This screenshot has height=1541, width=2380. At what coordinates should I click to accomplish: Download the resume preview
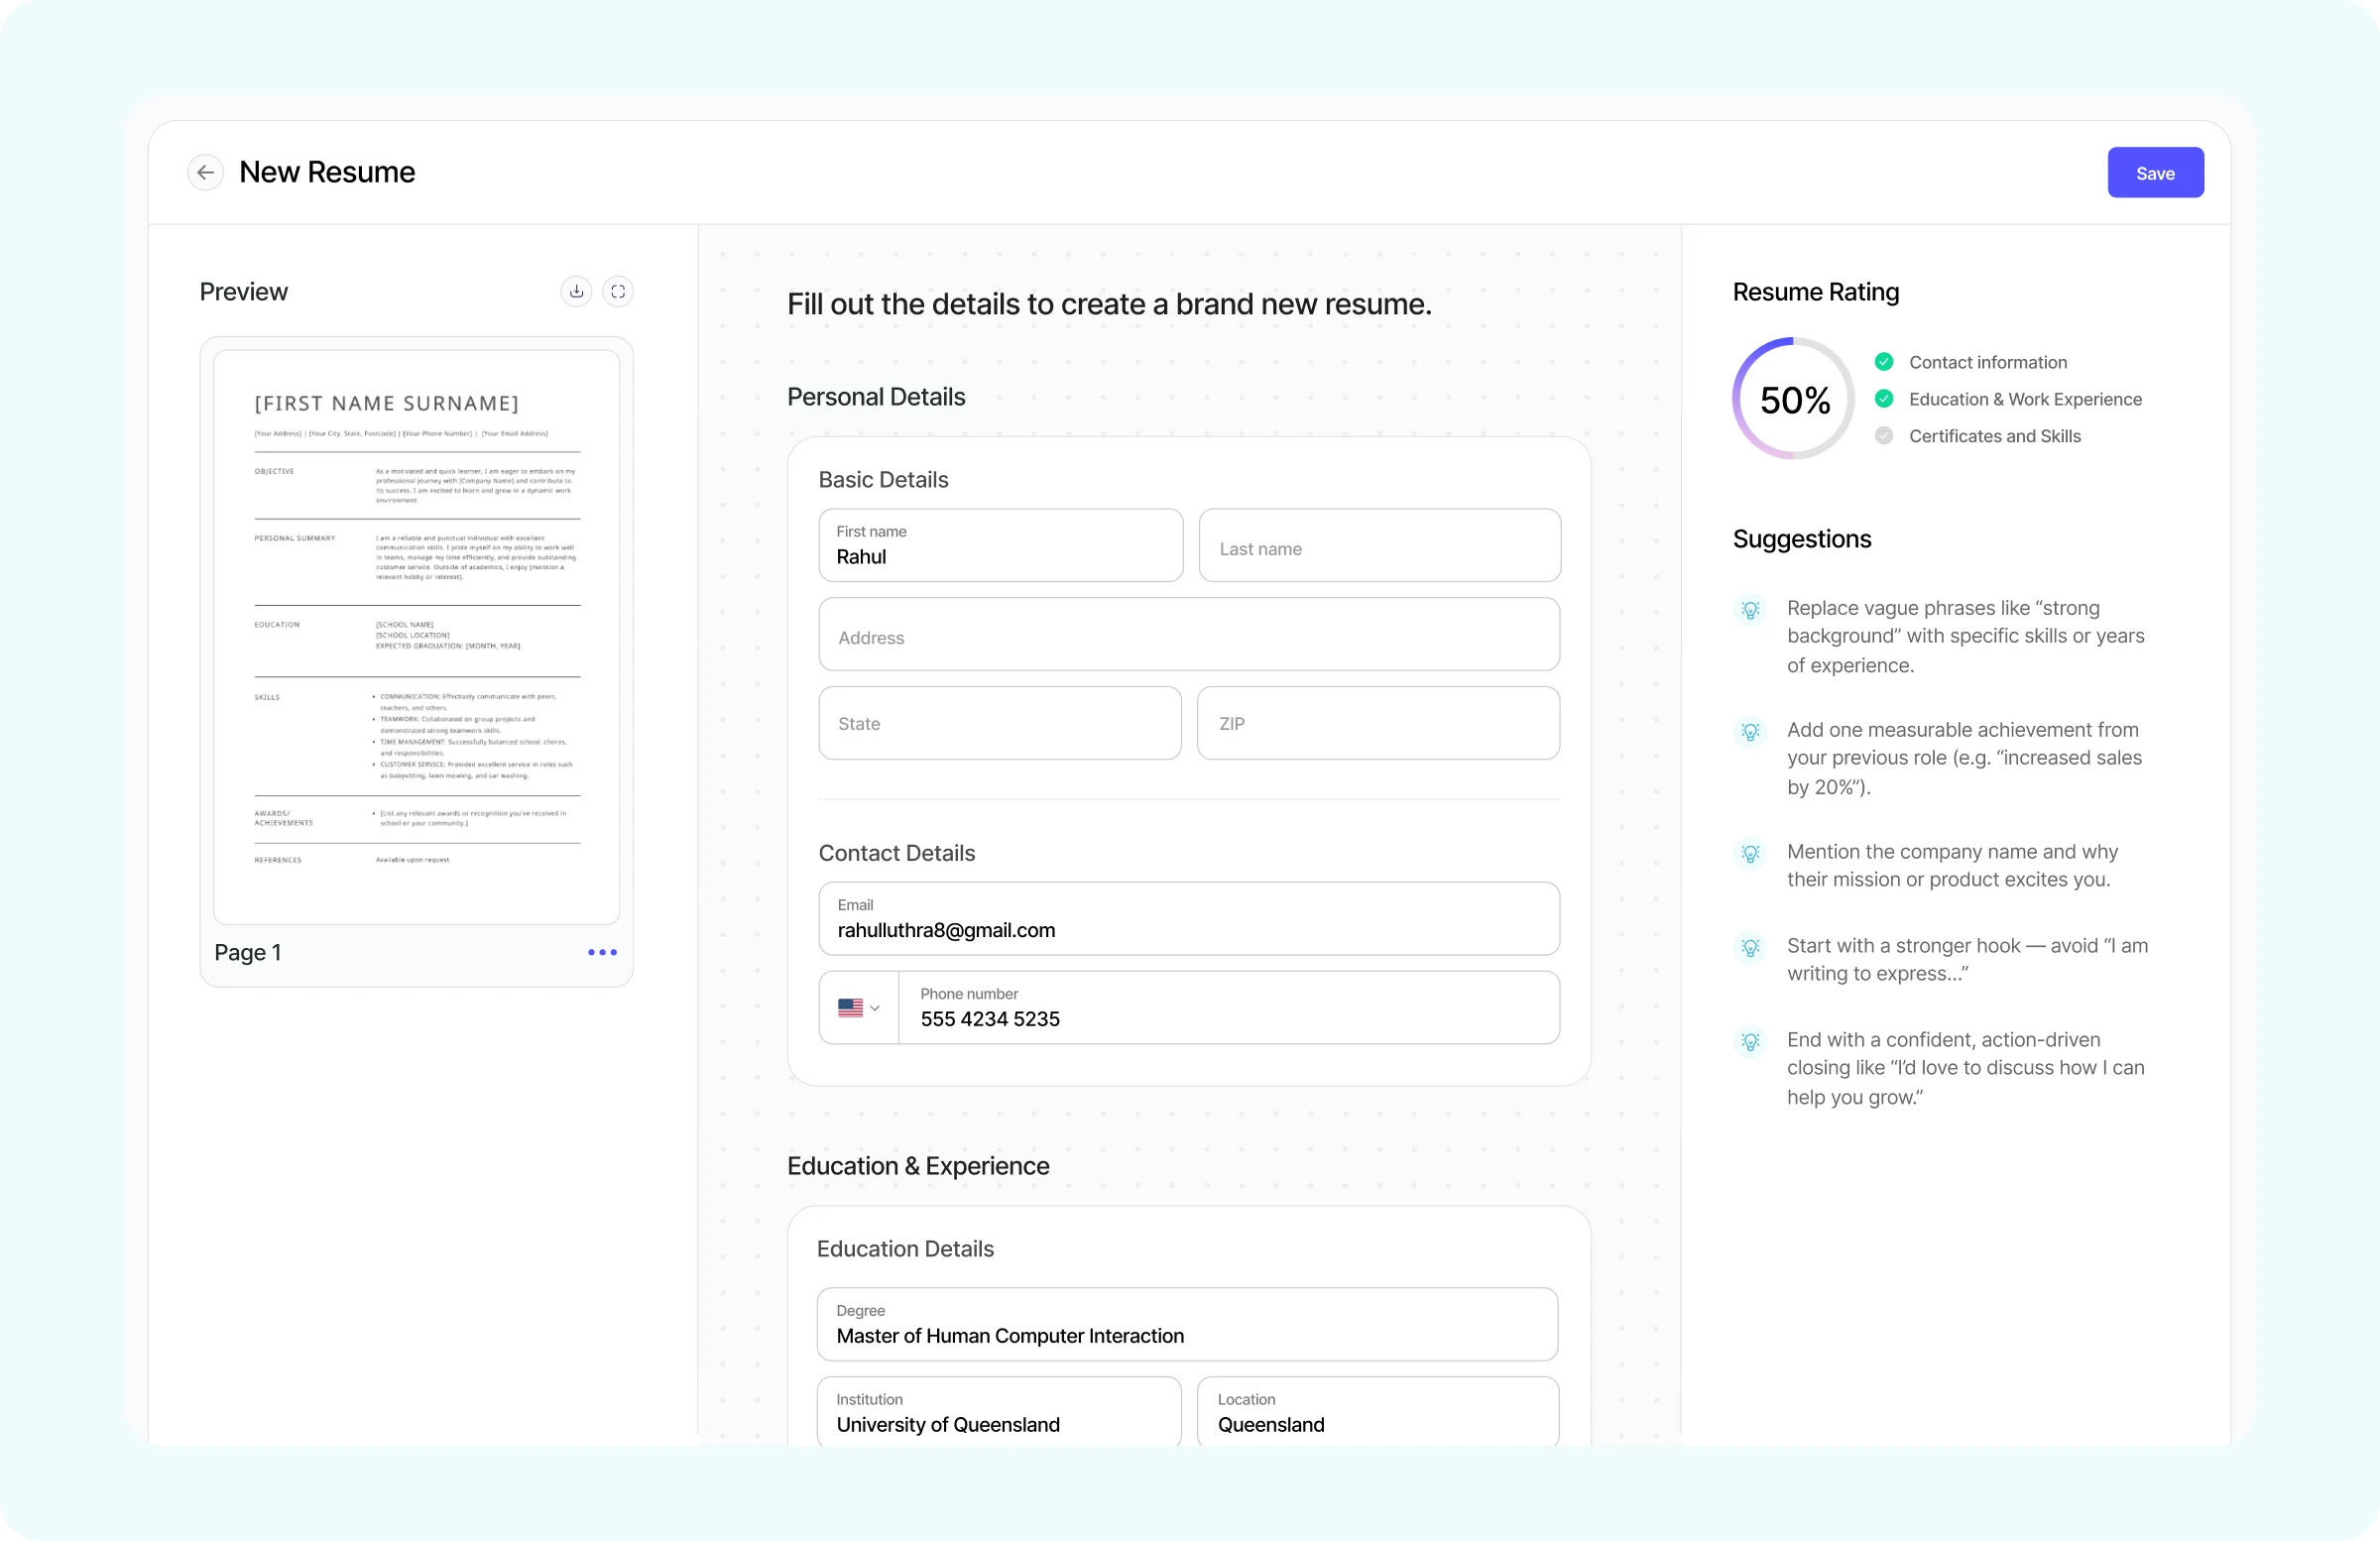pyautogui.click(x=576, y=291)
